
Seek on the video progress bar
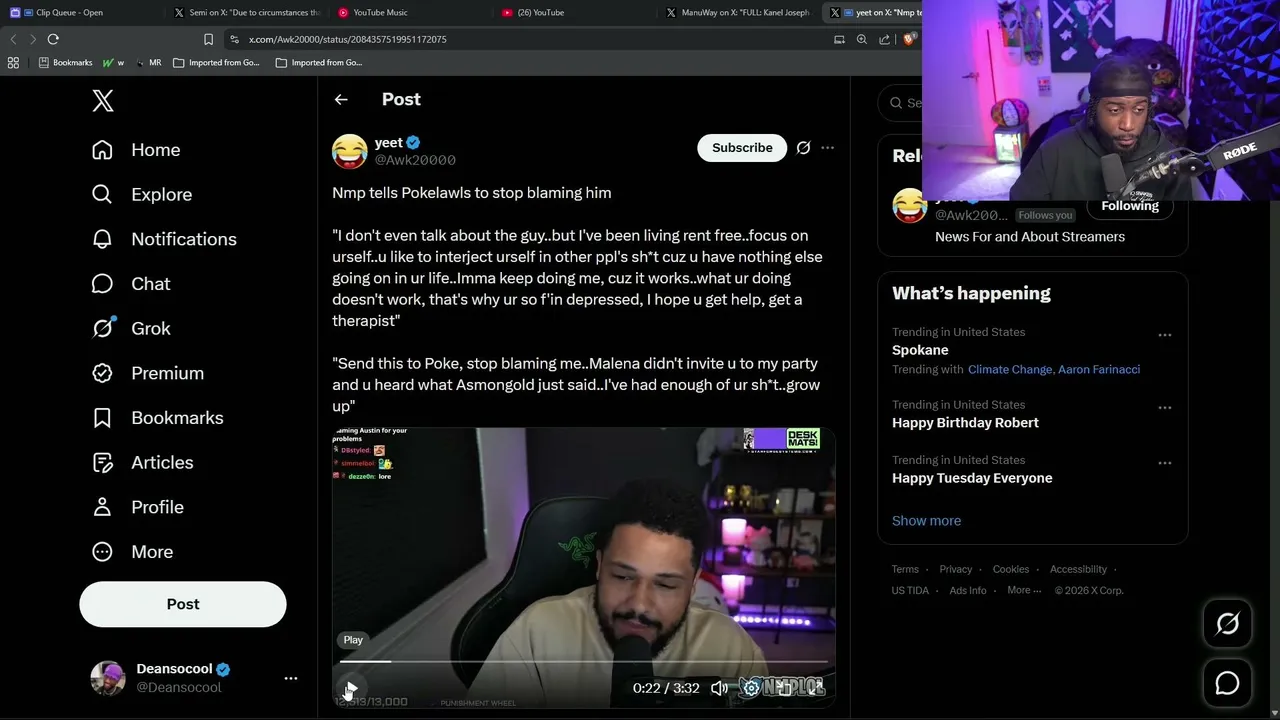pyautogui.click(x=584, y=662)
